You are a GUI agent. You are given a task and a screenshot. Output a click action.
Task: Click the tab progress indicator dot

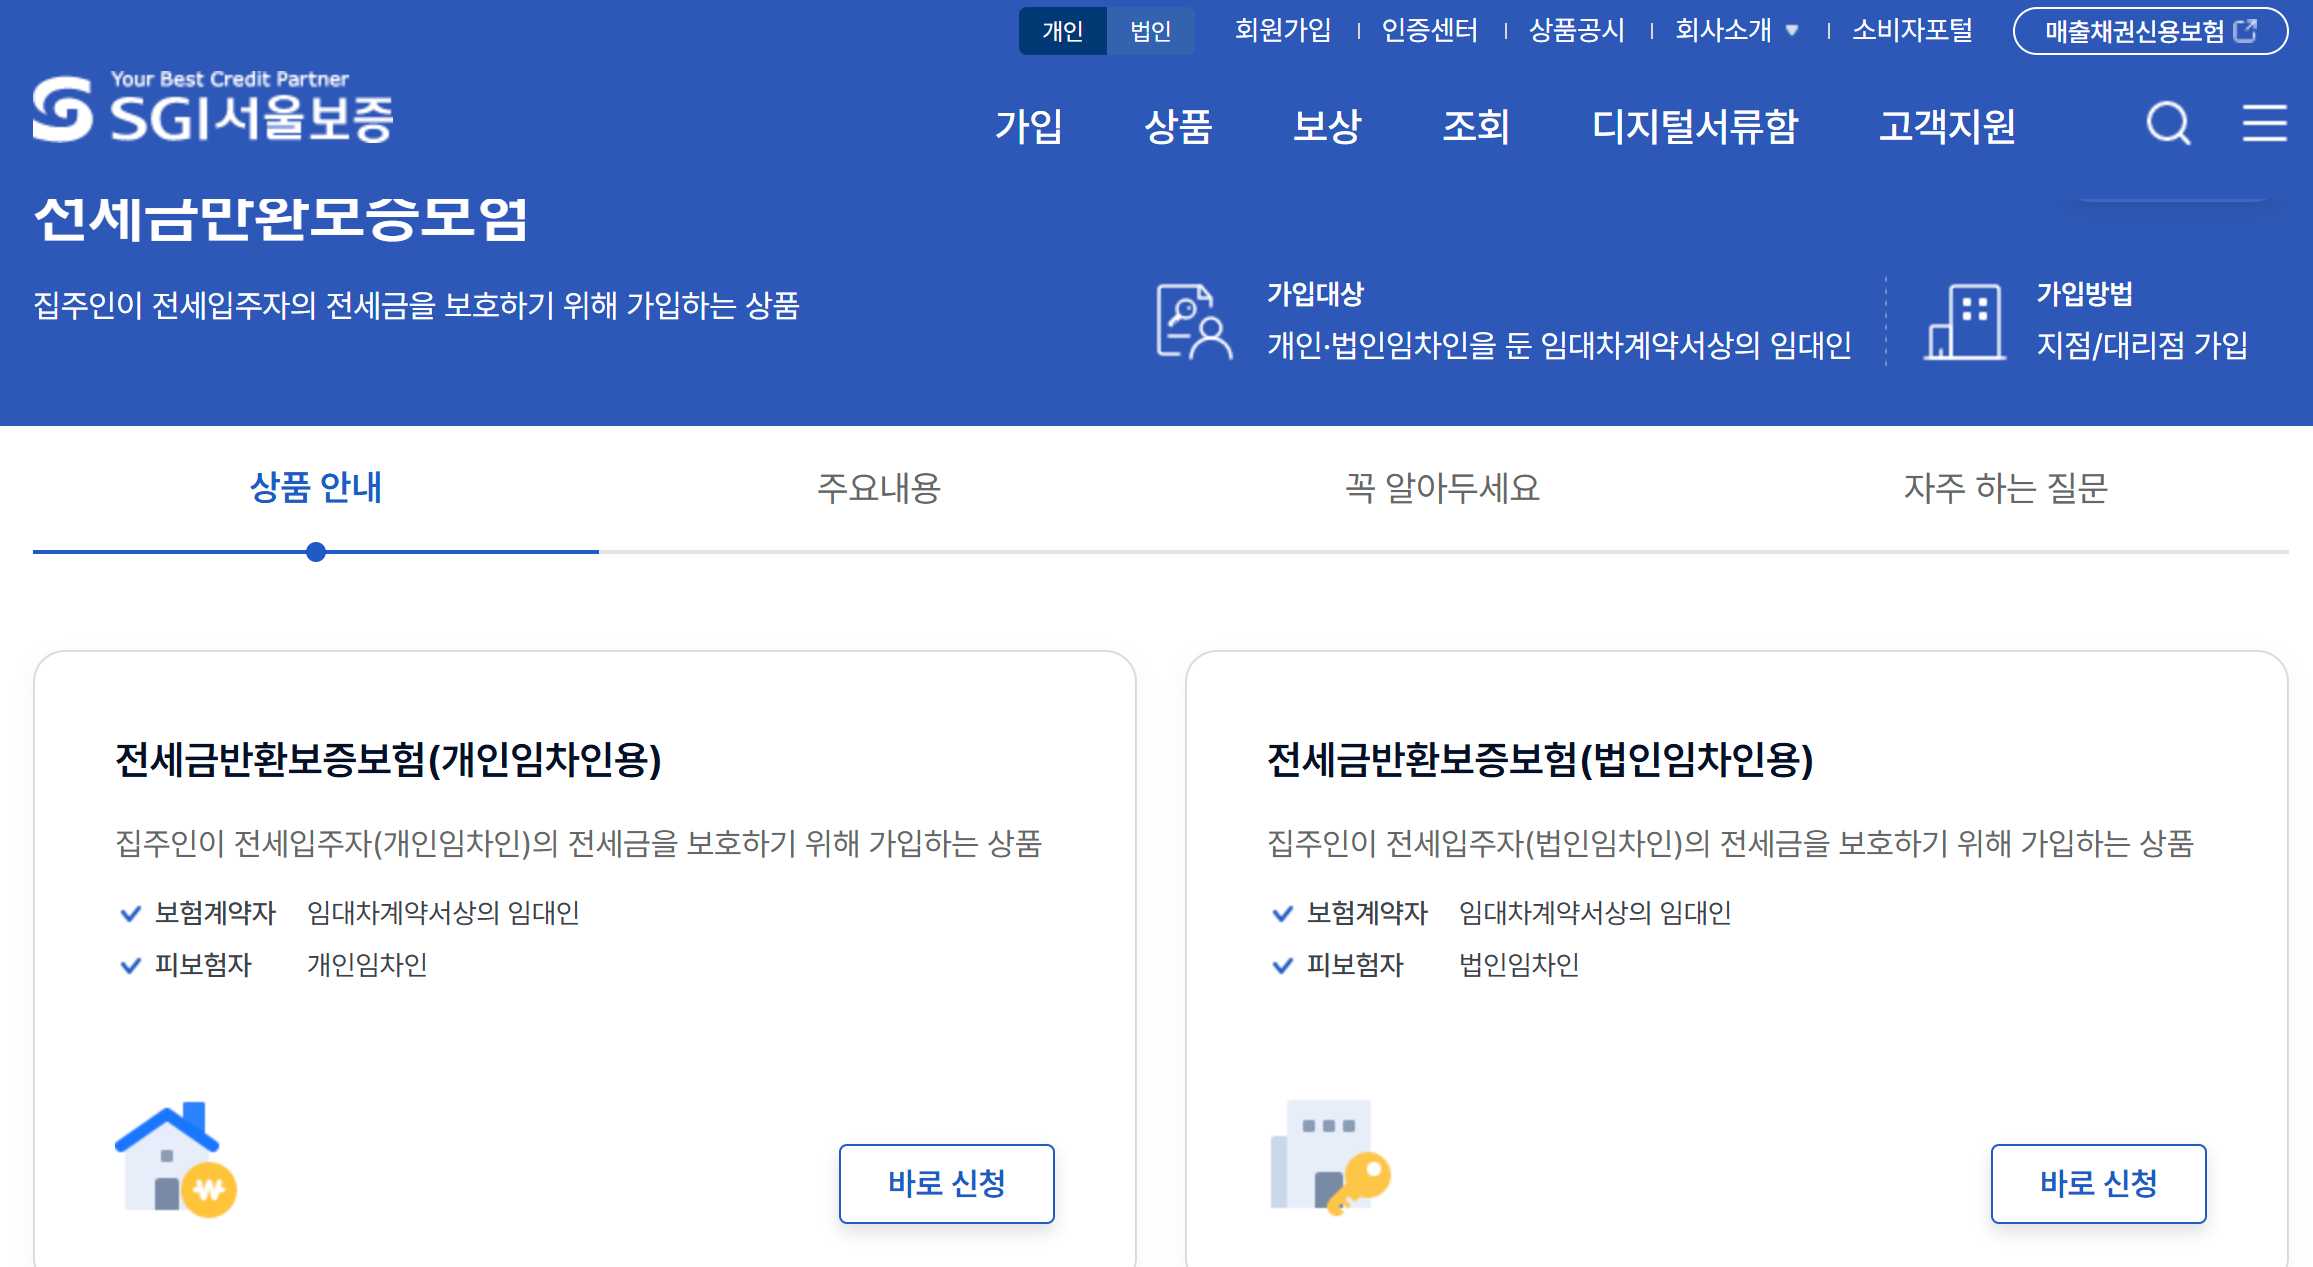tap(317, 551)
